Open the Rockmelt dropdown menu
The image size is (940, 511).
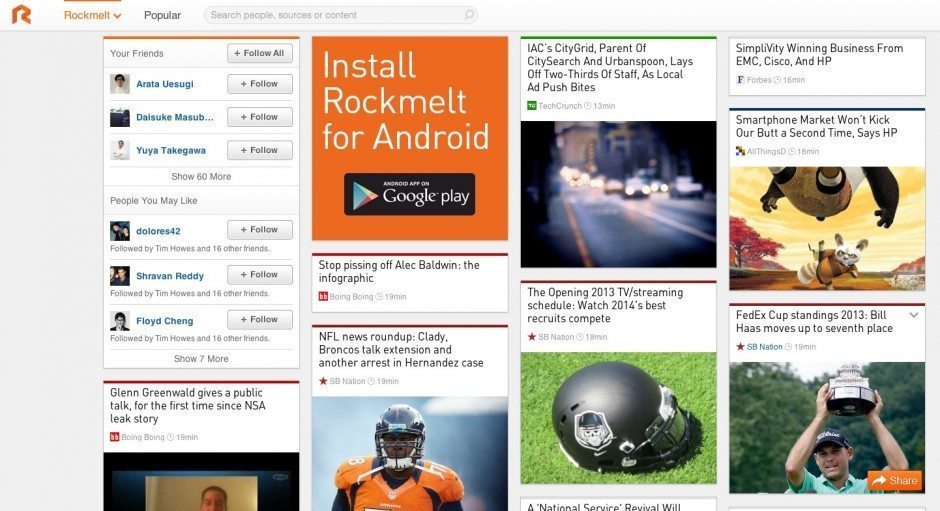coord(92,16)
